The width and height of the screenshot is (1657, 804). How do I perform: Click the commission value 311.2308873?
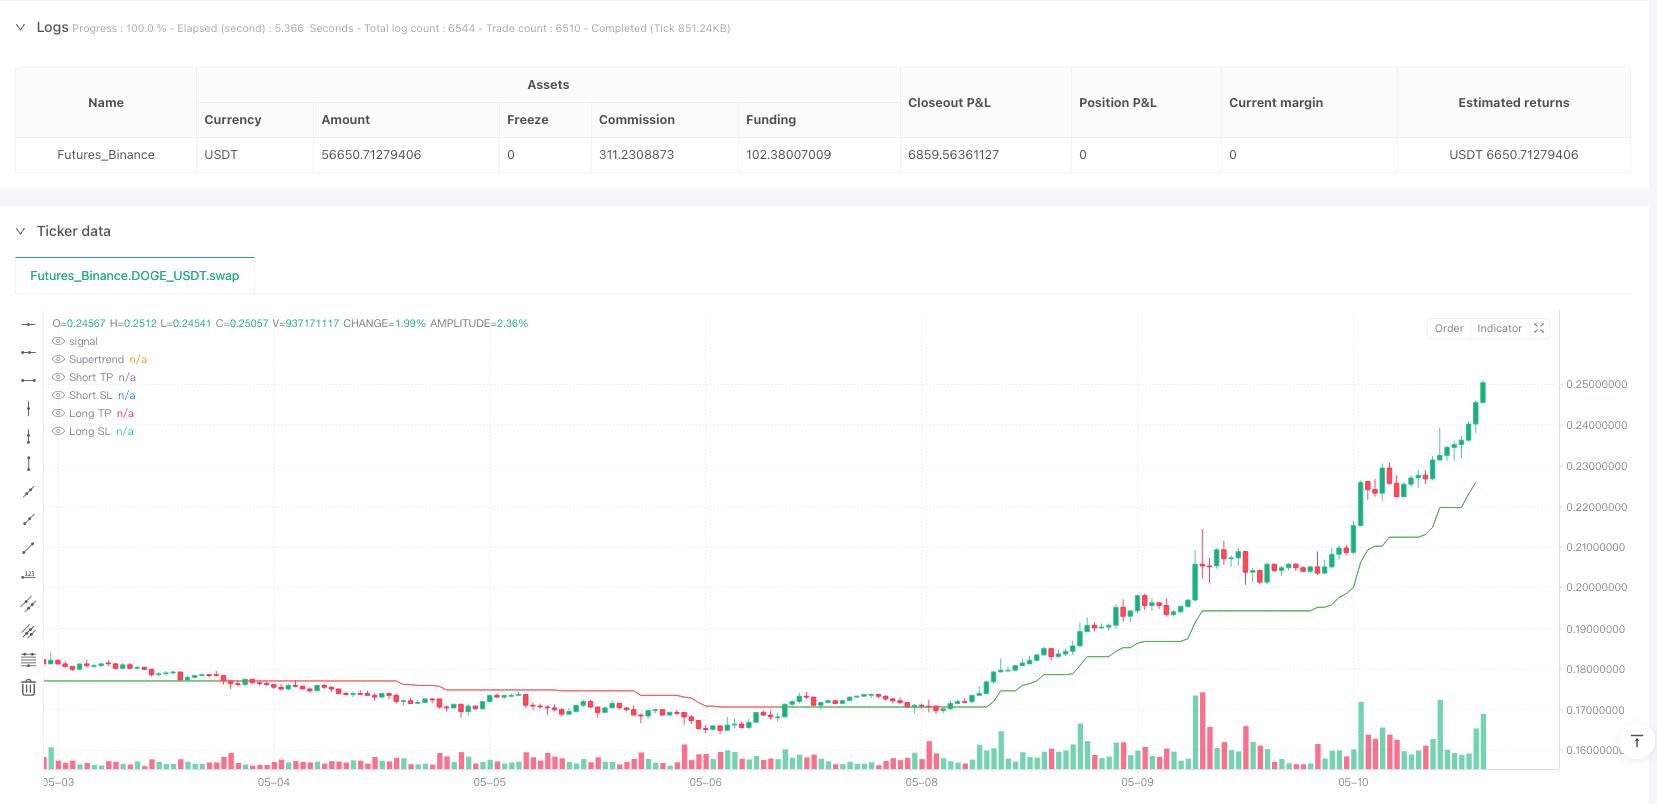pos(636,155)
